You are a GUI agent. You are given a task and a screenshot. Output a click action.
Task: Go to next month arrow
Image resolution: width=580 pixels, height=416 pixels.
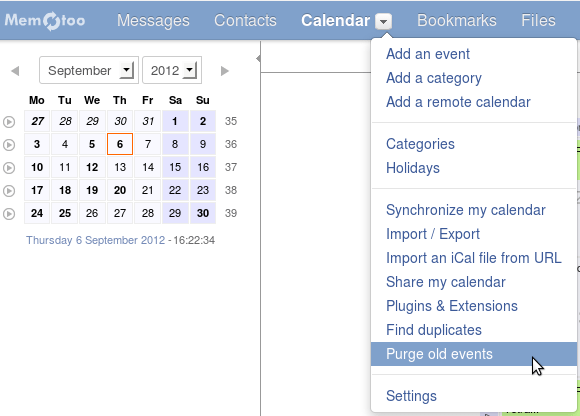(225, 71)
